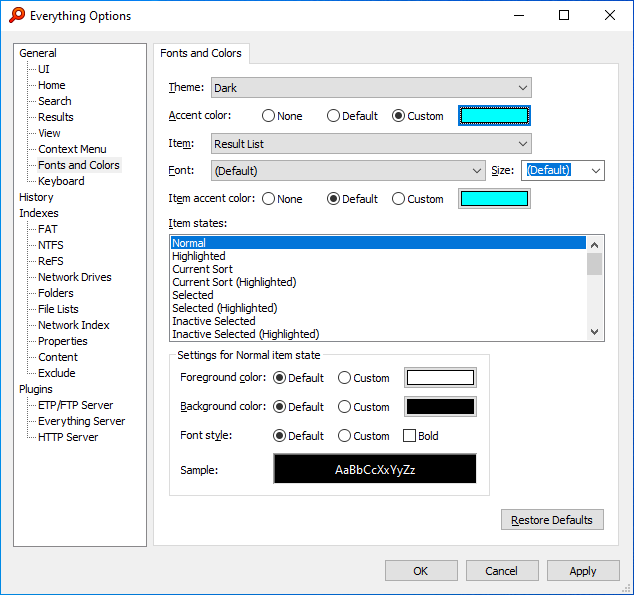Click the Everything magnifier app icon
This screenshot has height=595, width=634.
coord(17,15)
